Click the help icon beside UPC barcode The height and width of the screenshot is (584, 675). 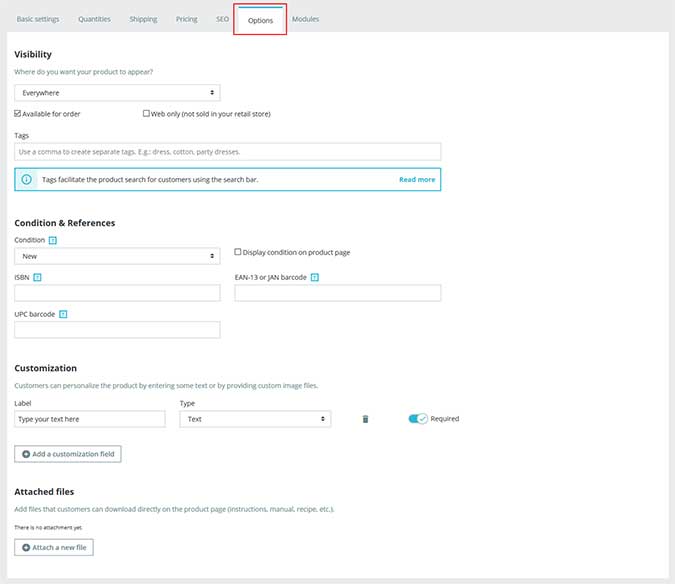pyautogui.click(x=62, y=314)
